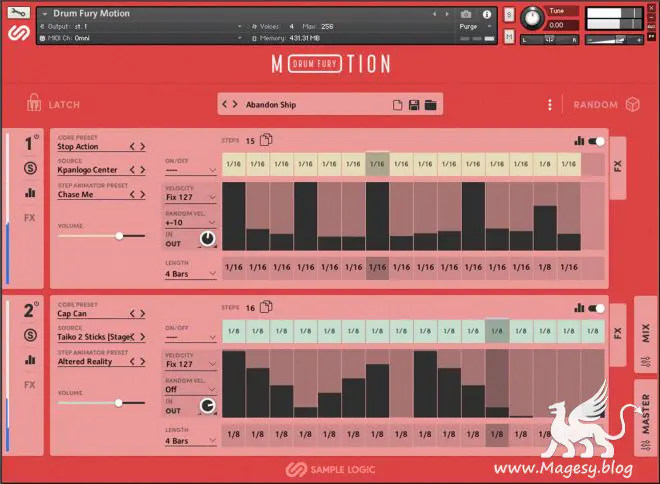Open core 2 On/Off dropdown
This screenshot has width=660, height=484.
click(x=190, y=338)
